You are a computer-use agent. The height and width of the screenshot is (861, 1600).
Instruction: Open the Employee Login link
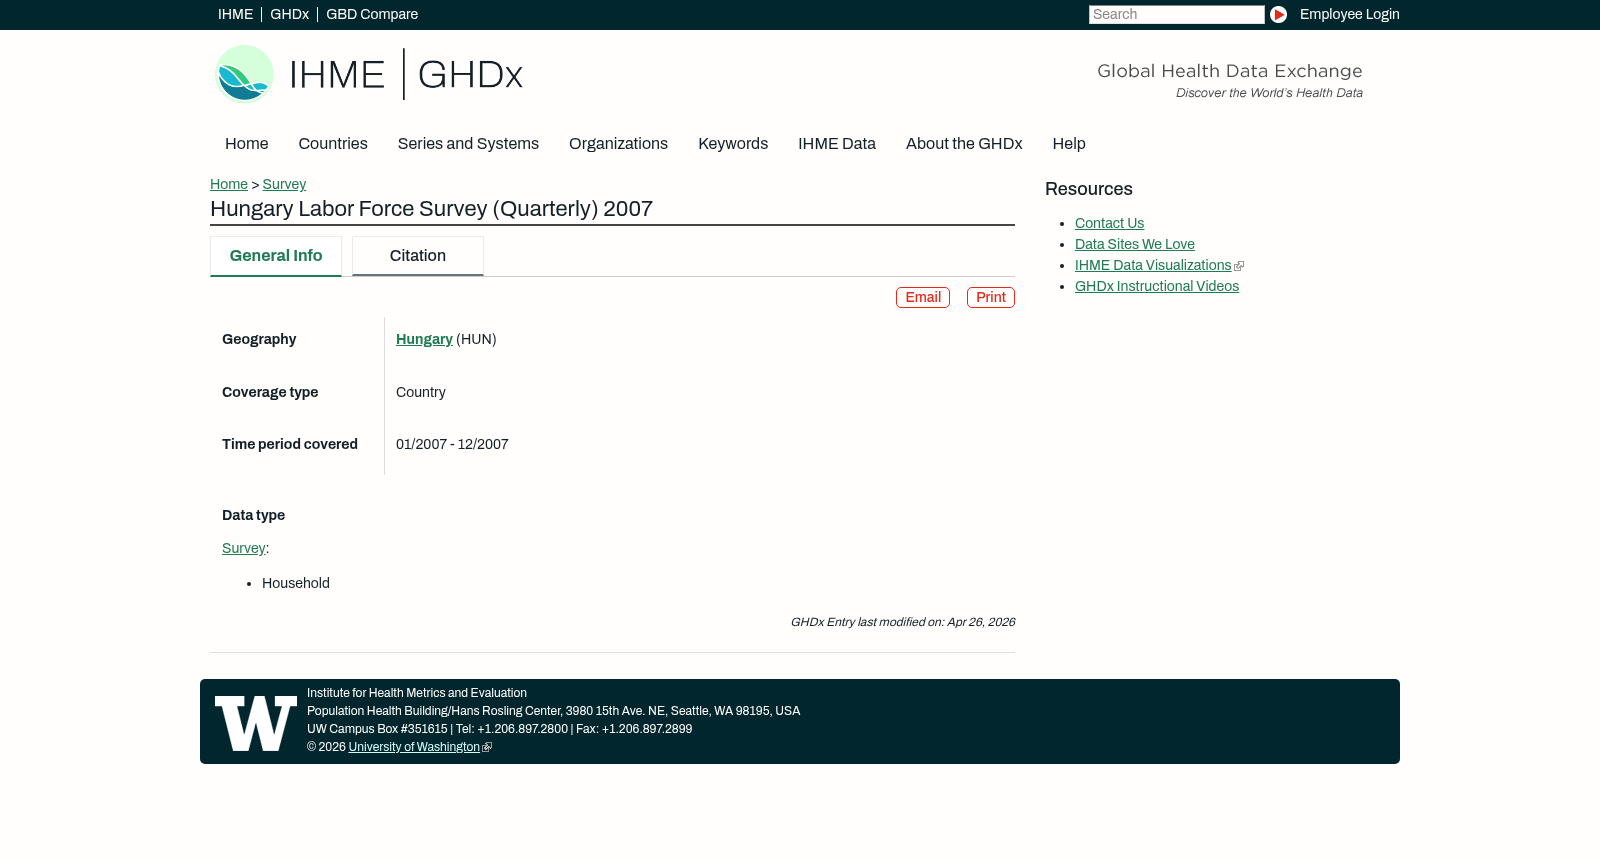[1349, 15]
